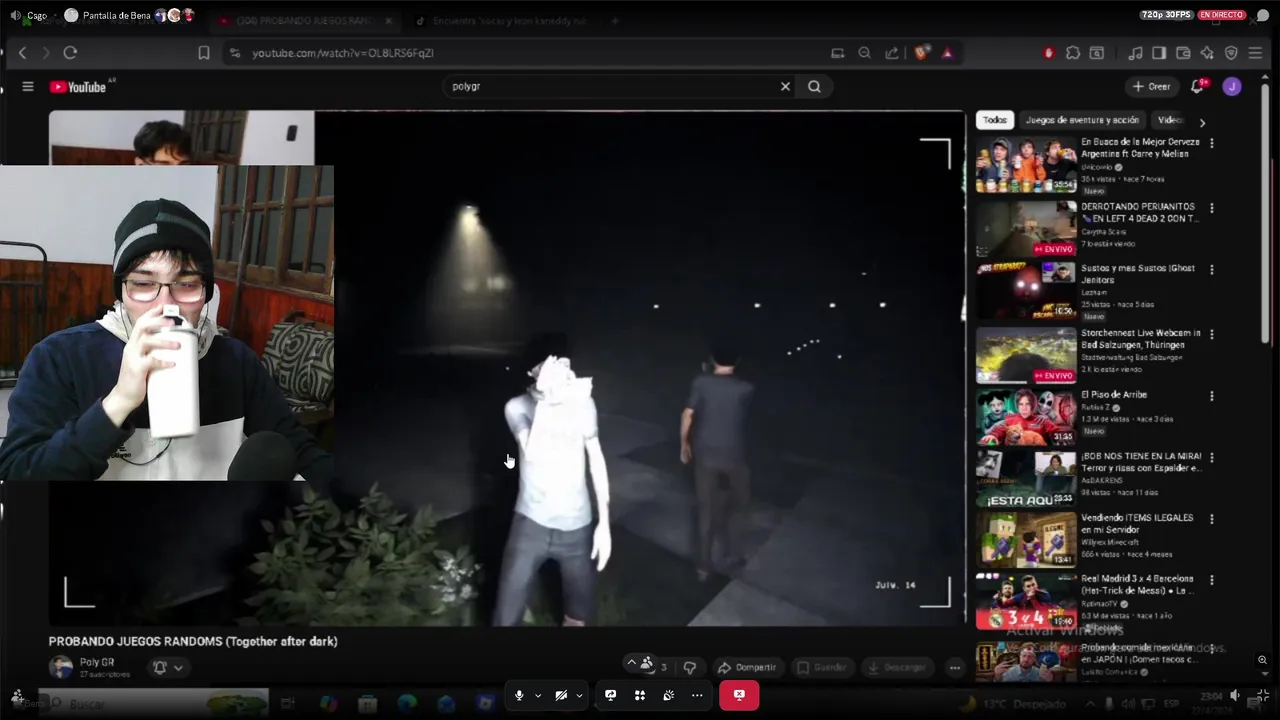Open the '720p 30FPS' stream quality badge
Image resolution: width=1280 pixels, height=720 pixels.
pos(1165,15)
